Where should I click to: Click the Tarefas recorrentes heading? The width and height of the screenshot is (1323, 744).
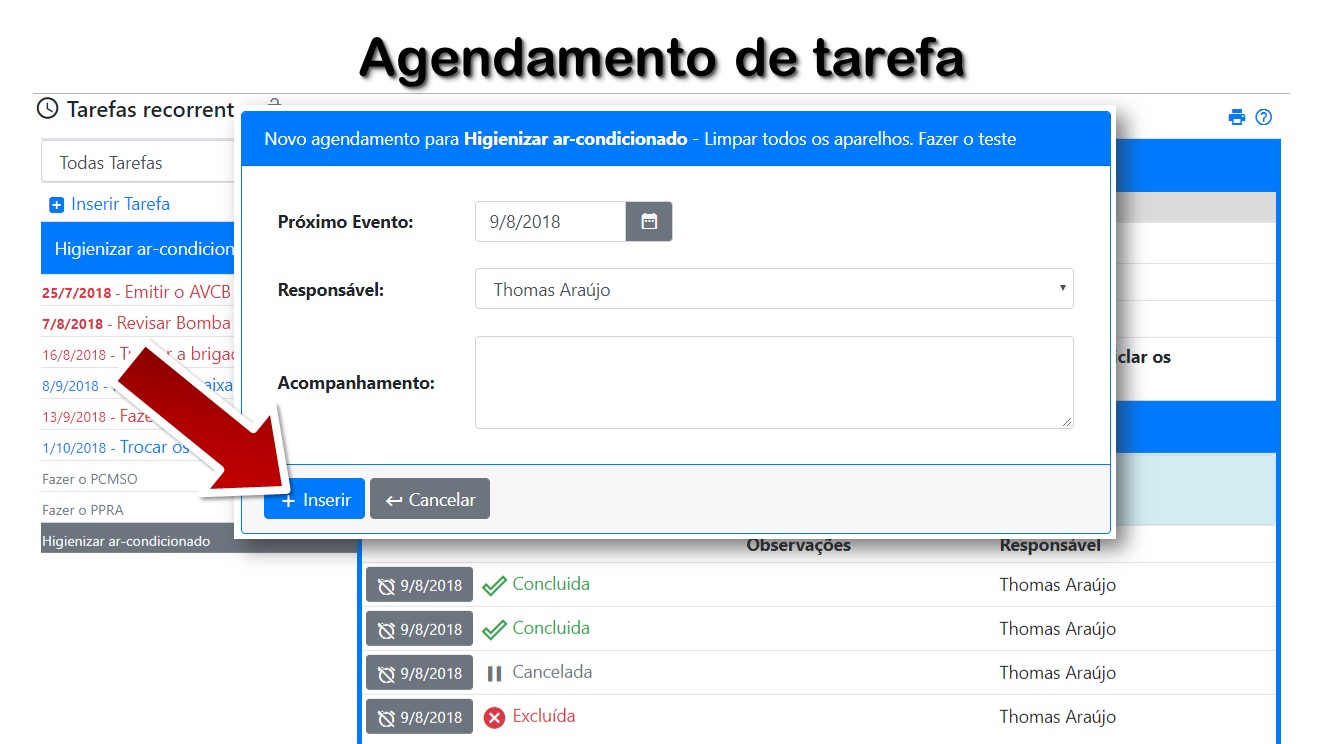point(150,109)
